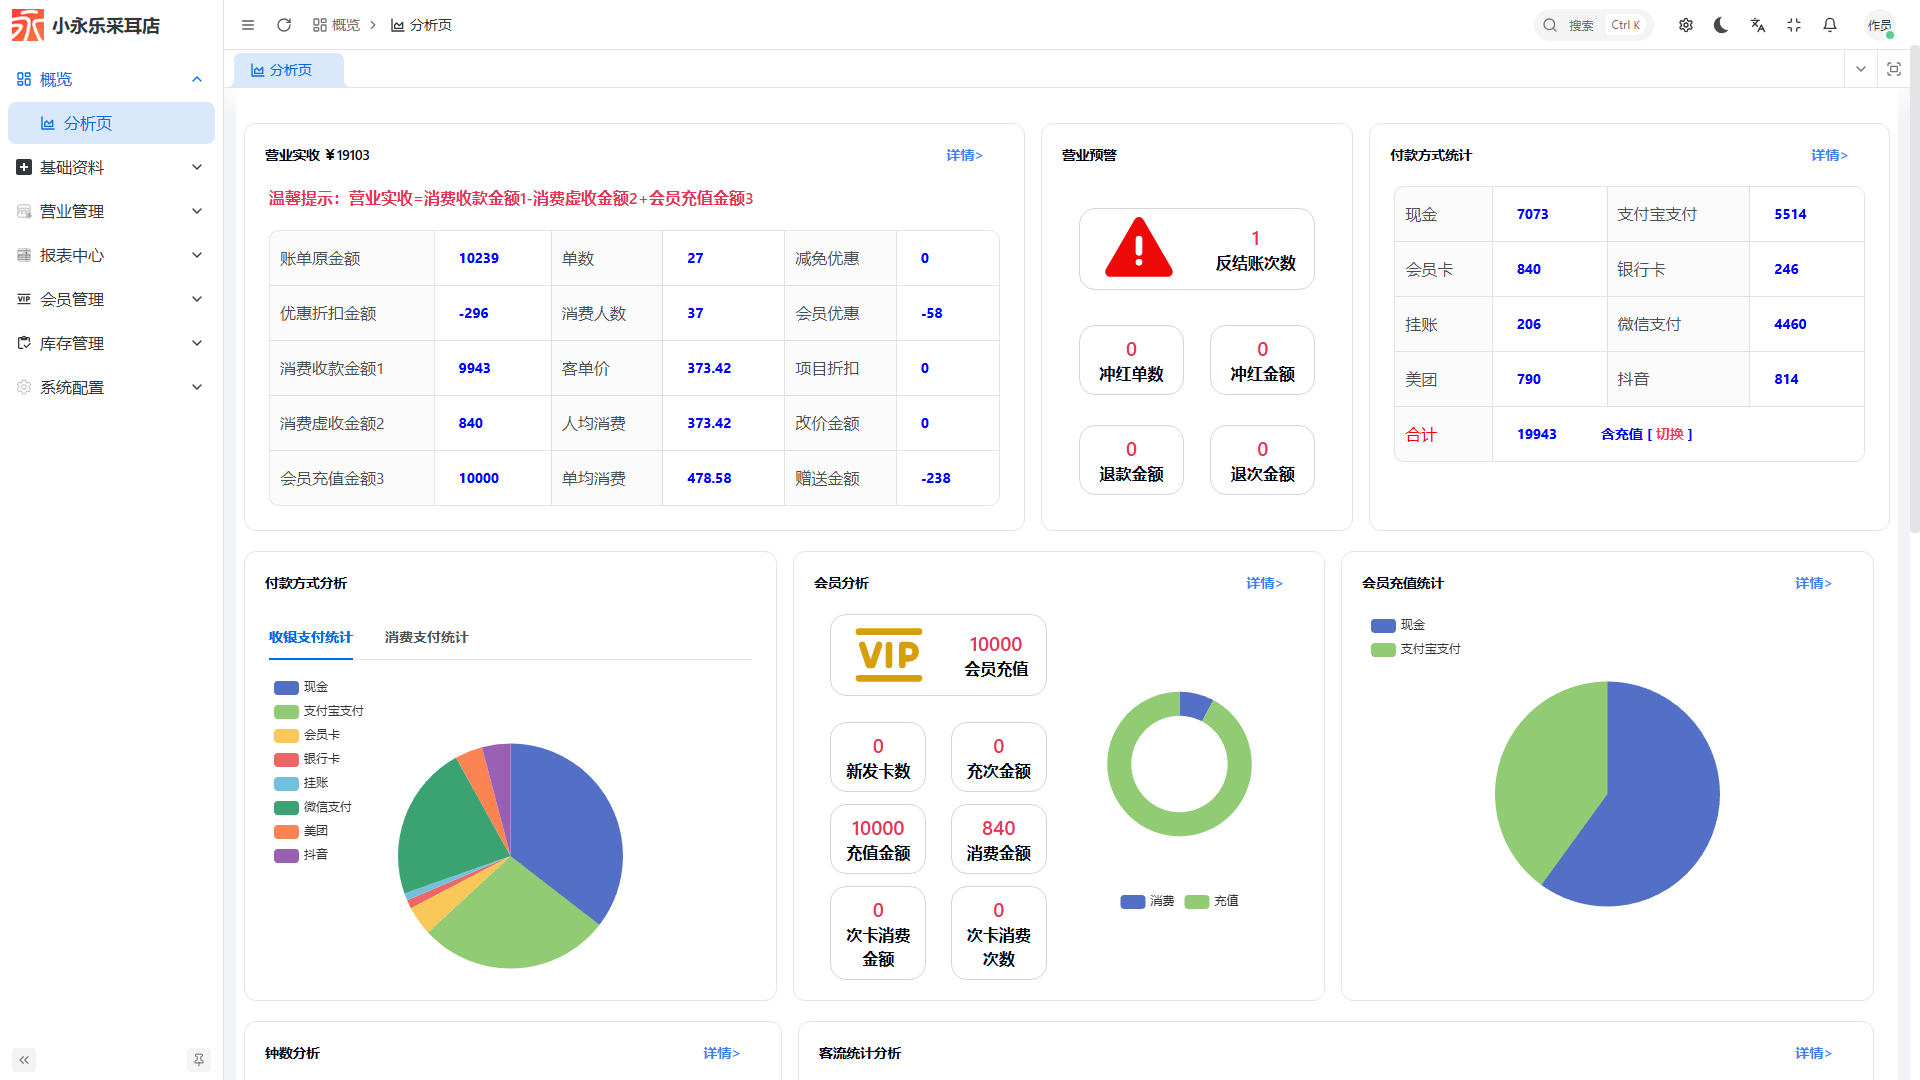Viewport: 1920px width, 1080px height.
Task: Switch to the 消费支付统计 tab
Action: [426, 637]
